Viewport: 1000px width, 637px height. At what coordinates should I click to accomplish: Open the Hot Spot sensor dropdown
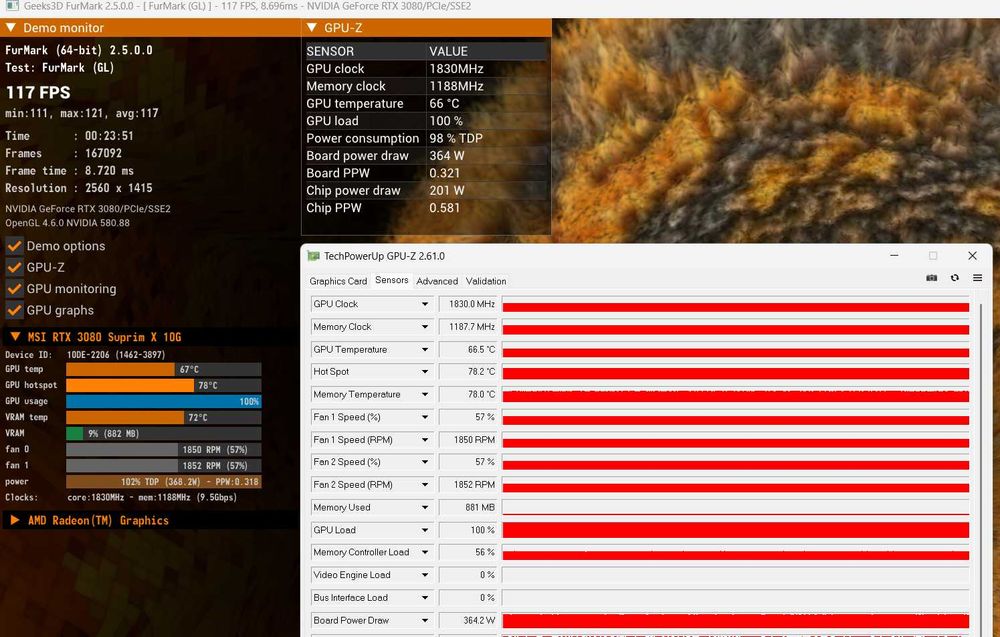click(425, 372)
